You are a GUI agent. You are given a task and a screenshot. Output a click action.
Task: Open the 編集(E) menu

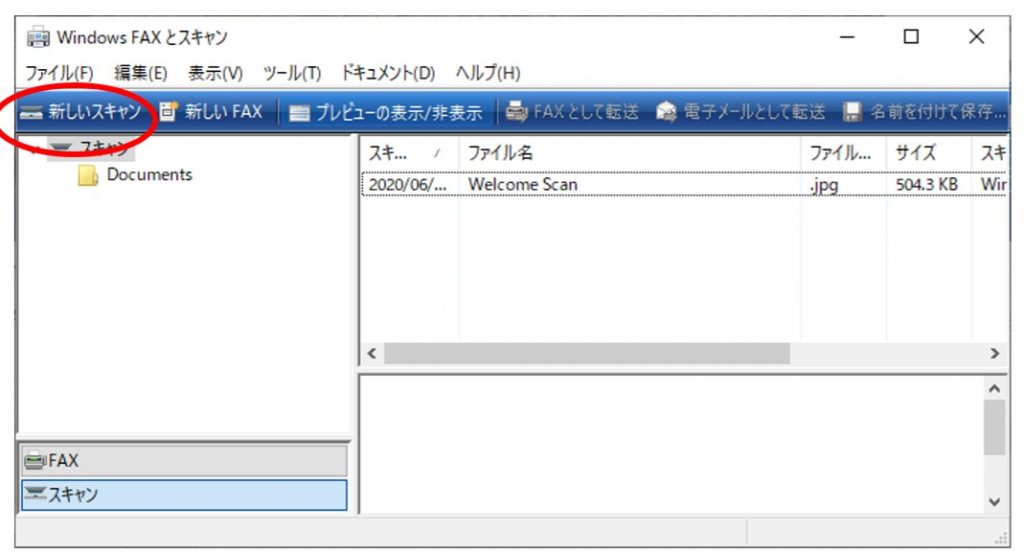click(x=140, y=72)
